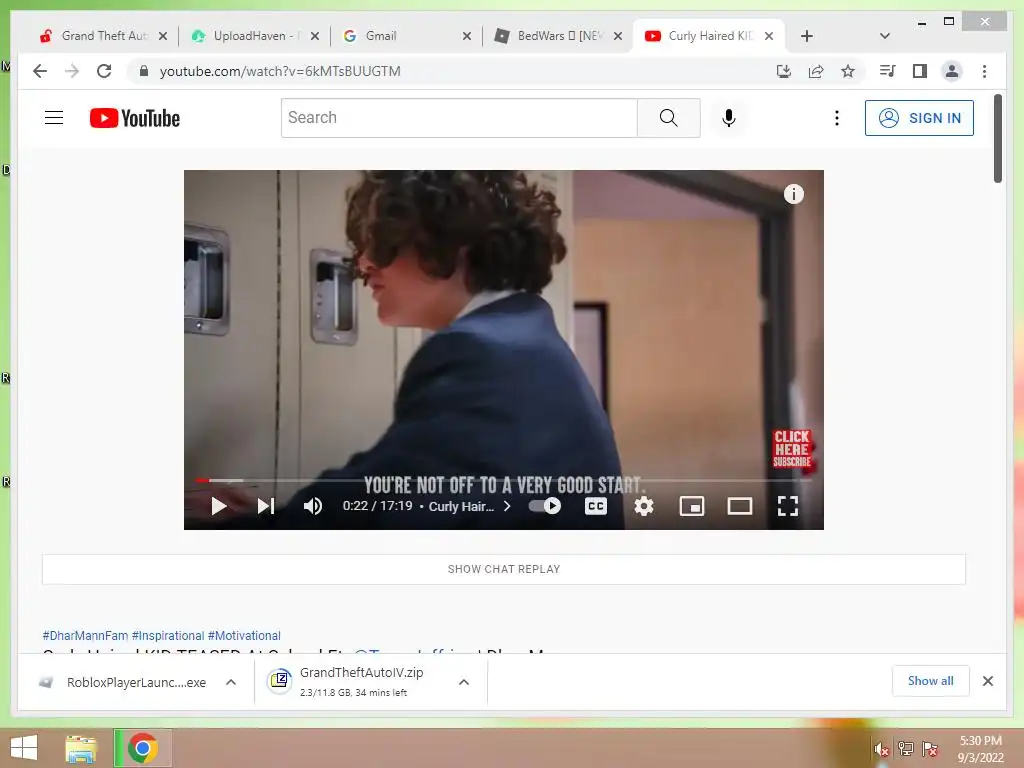1024x768 pixels.
Task: Switch to theater mode
Action: click(x=740, y=506)
